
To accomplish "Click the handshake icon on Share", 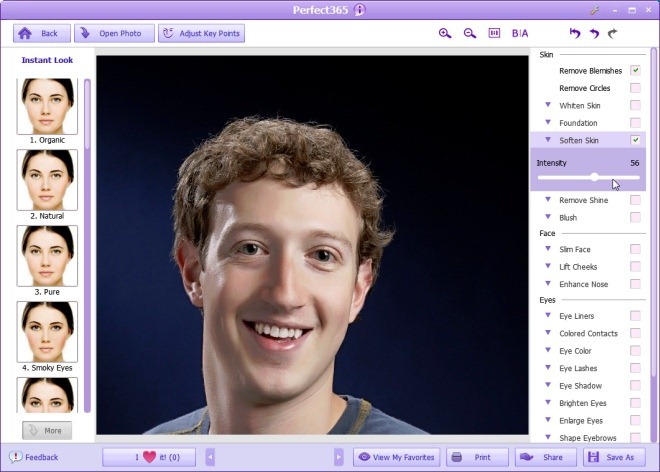I will coord(527,457).
